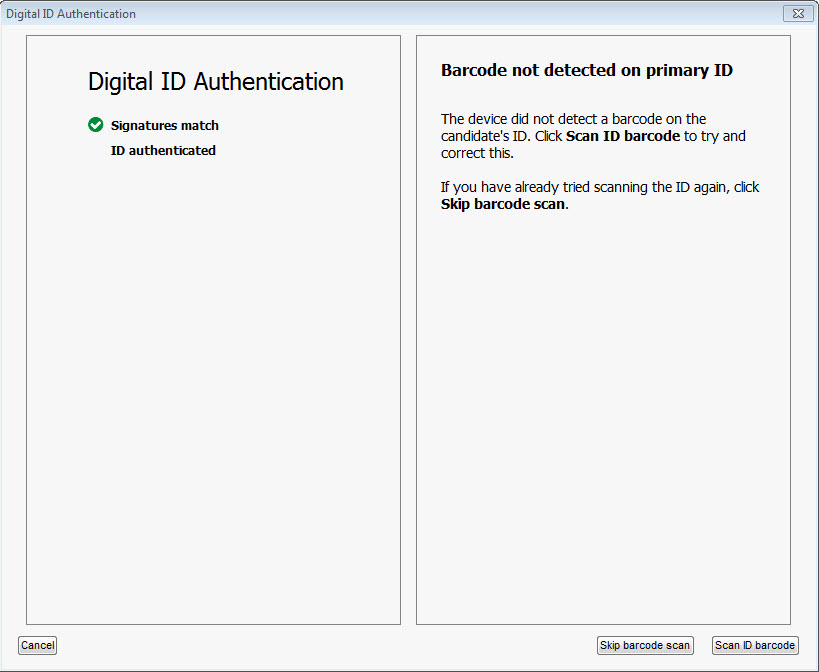
Task: Click bold Scan ID barcode text in instructions
Action: click(x=623, y=136)
